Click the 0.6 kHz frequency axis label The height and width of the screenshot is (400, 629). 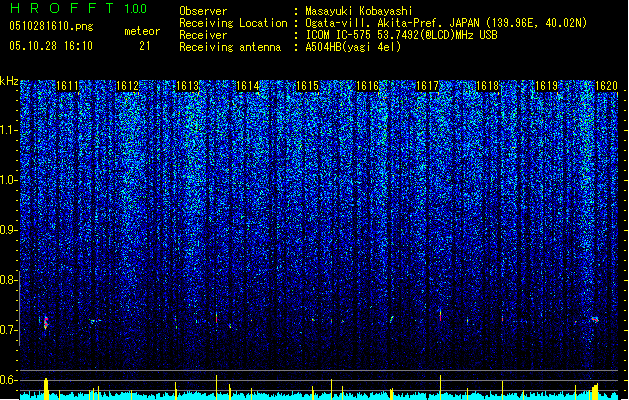click(x=8, y=380)
